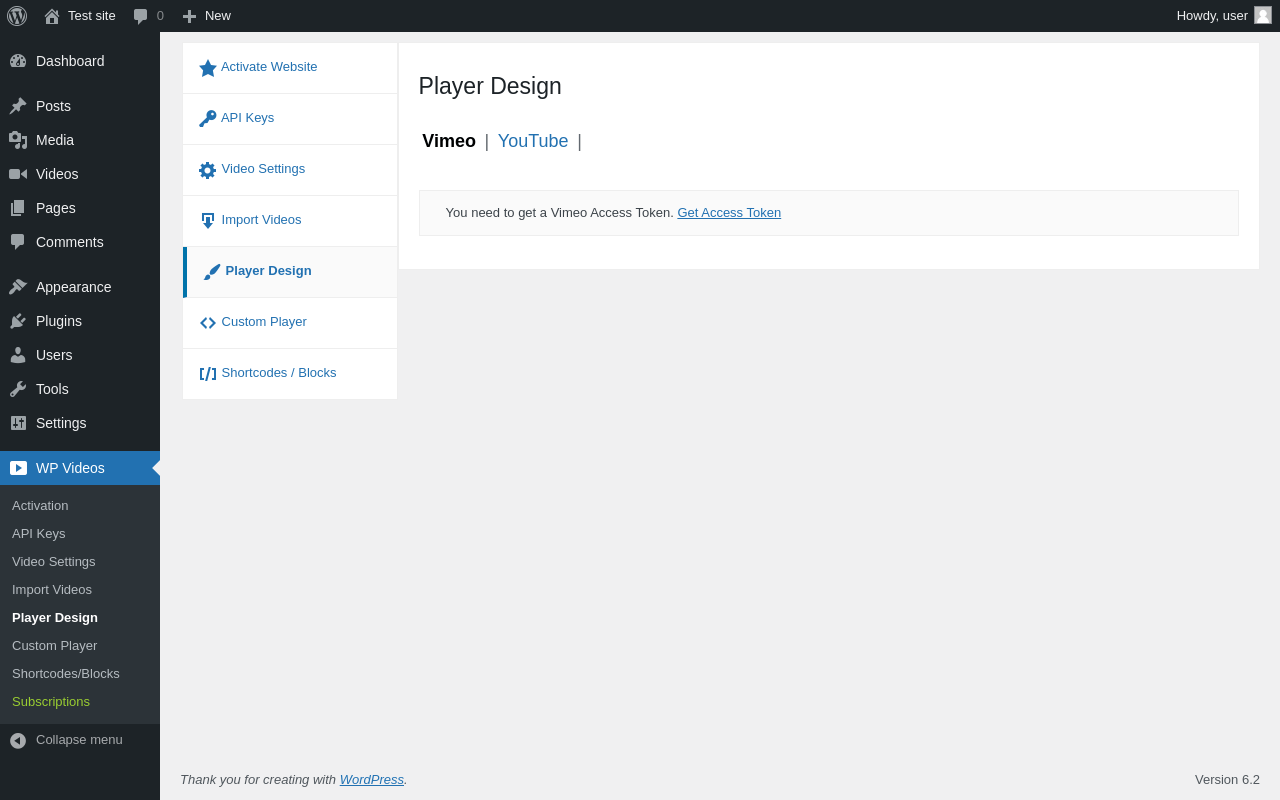This screenshot has height=800, width=1280.
Task: Open the Import Videos tab
Action: tap(290, 221)
